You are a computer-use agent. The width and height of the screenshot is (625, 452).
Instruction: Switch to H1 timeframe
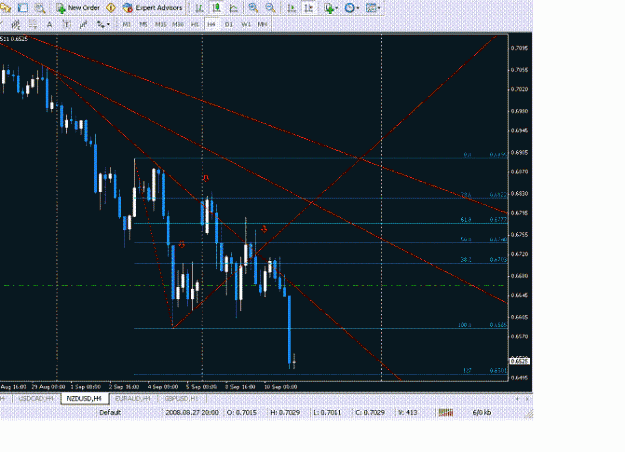pyautogui.click(x=195, y=24)
